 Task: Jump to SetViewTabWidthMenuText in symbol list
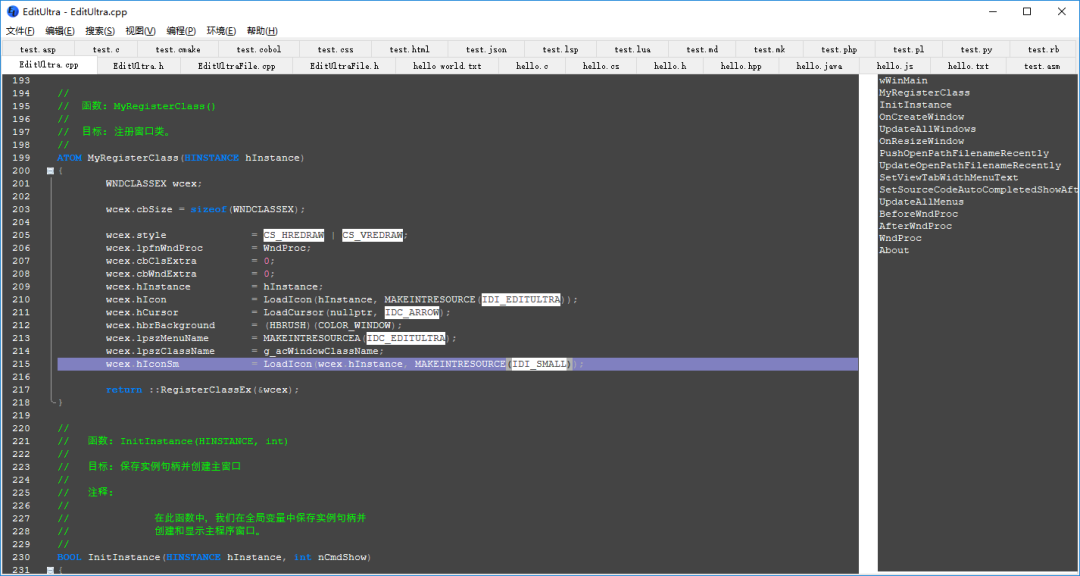(948, 178)
